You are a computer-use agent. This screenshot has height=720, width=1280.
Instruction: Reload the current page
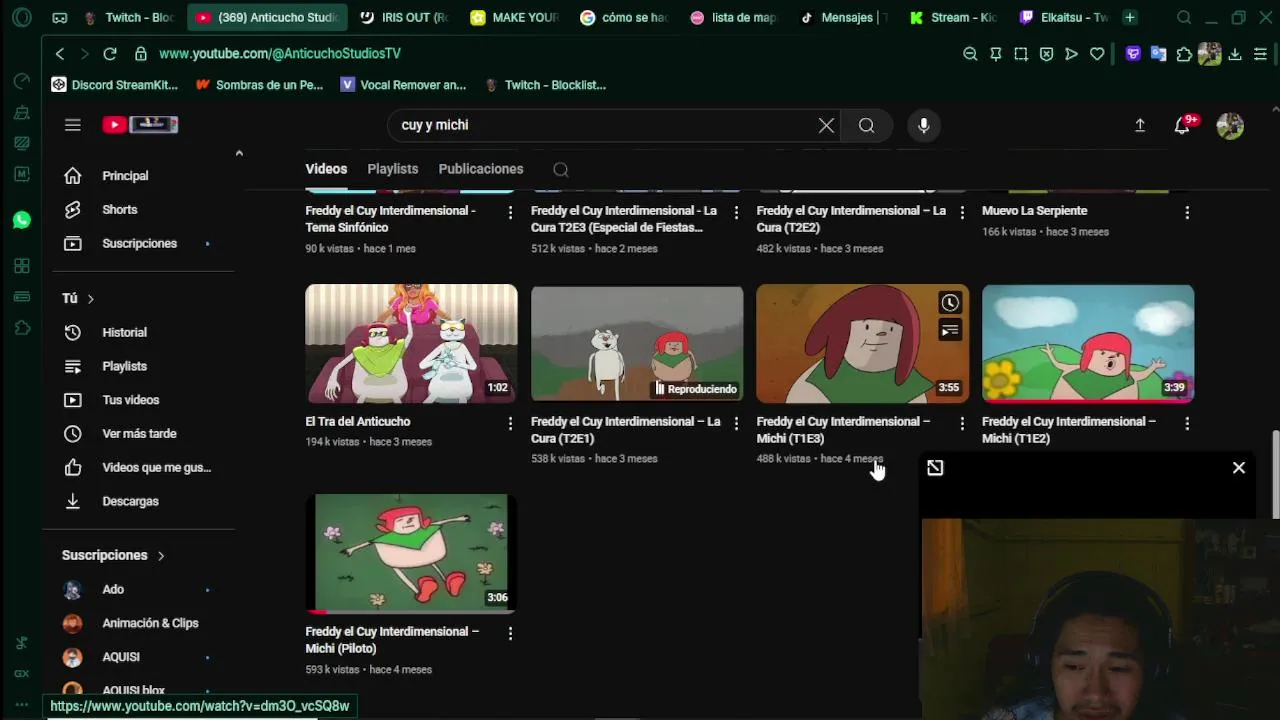110,54
